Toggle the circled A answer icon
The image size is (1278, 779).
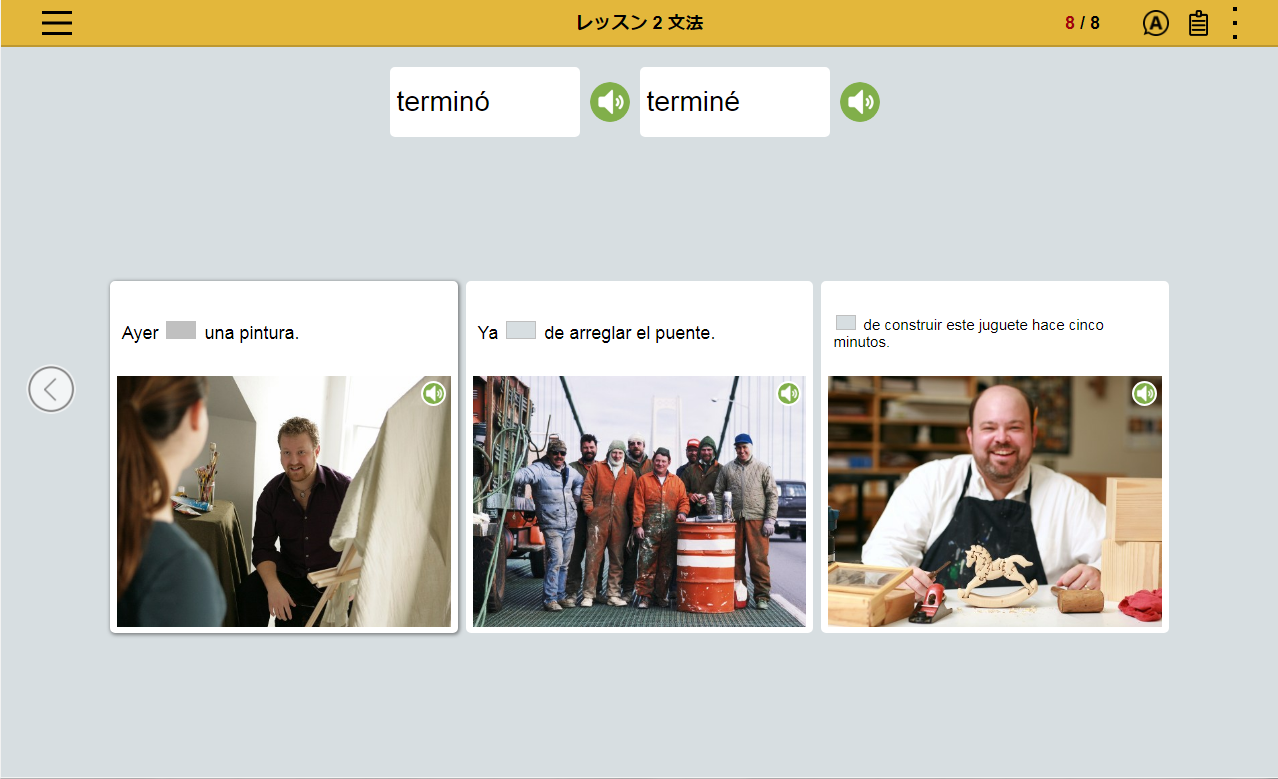[x=1155, y=23]
